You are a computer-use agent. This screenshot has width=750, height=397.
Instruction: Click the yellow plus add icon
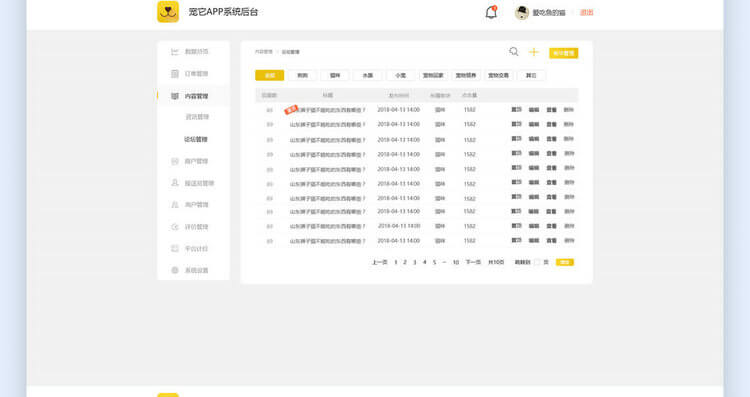click(x=534, y=52)
